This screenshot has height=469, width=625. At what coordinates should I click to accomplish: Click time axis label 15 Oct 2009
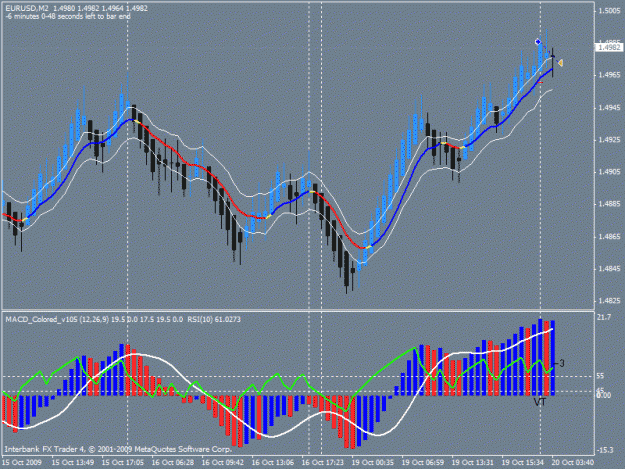(x=22, y=463)
